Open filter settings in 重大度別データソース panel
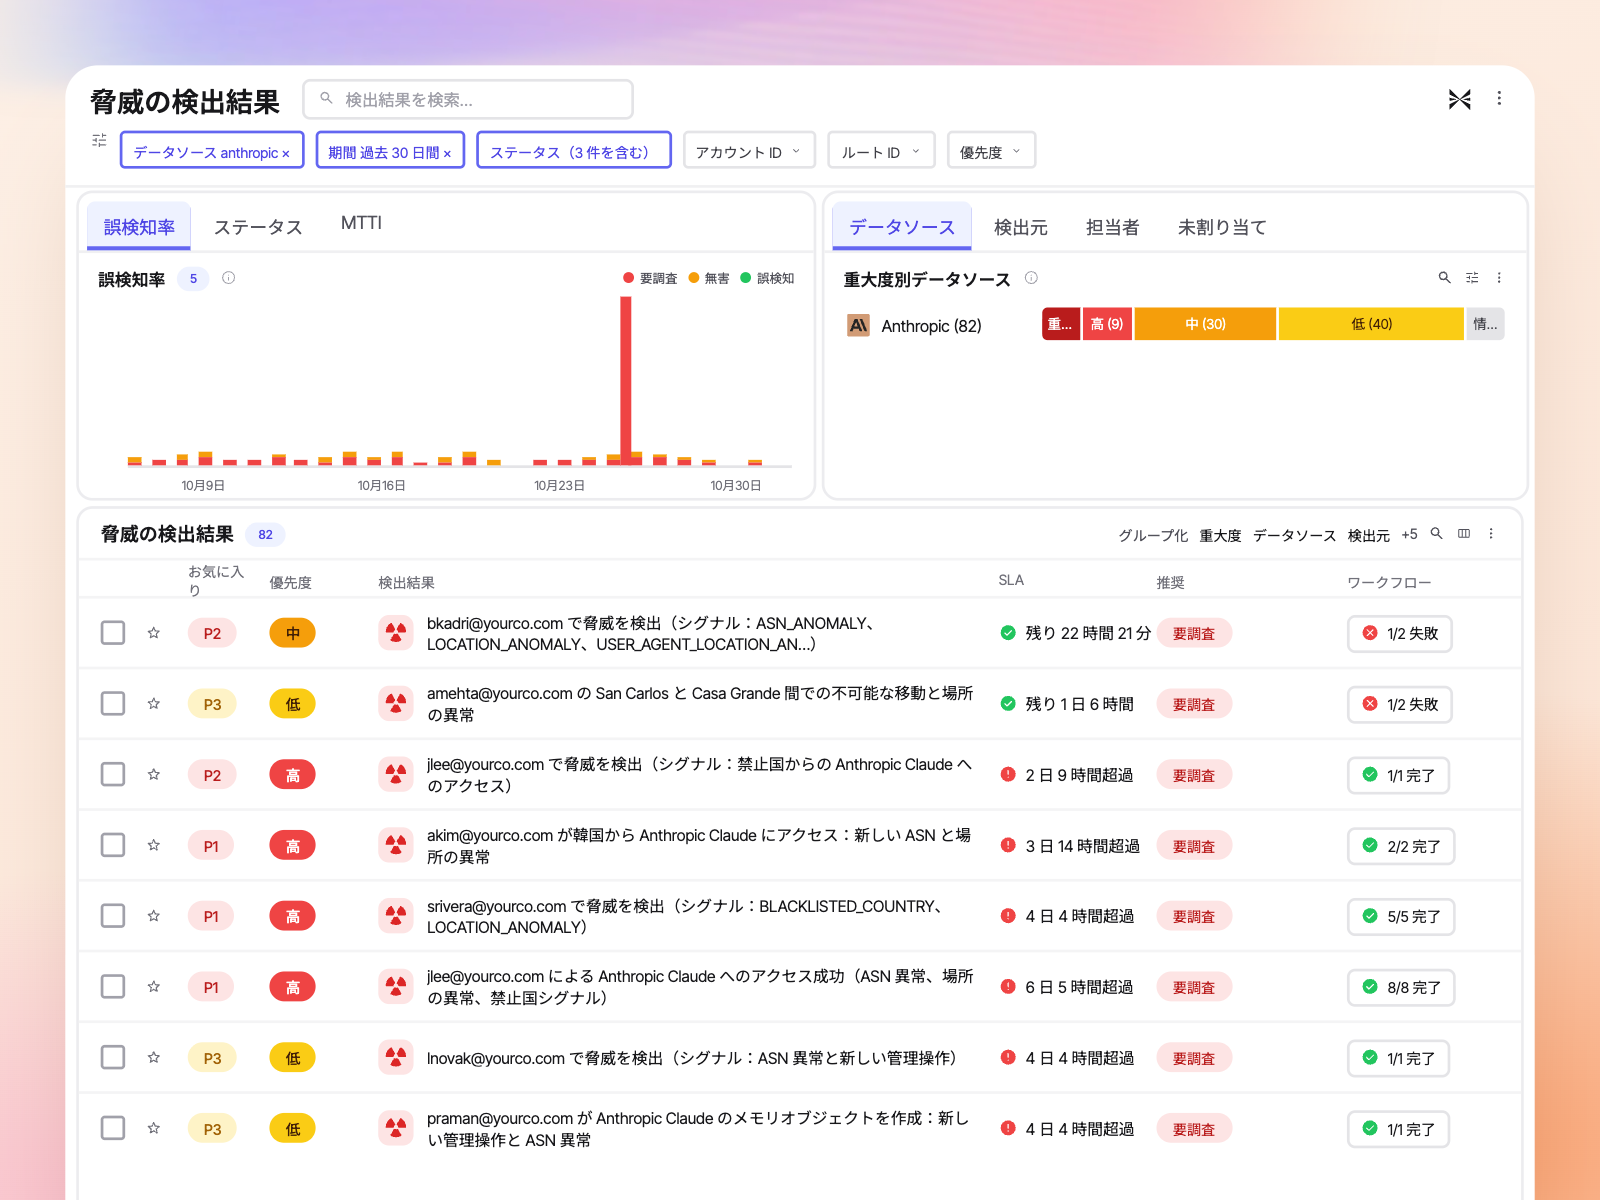This screenshot has width=1600, height=1200. [1472, 278]
